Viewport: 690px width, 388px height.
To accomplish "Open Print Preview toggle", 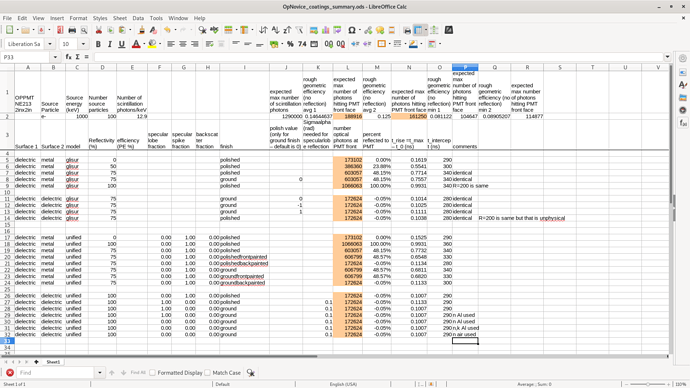I will click(x=84, y=30).
